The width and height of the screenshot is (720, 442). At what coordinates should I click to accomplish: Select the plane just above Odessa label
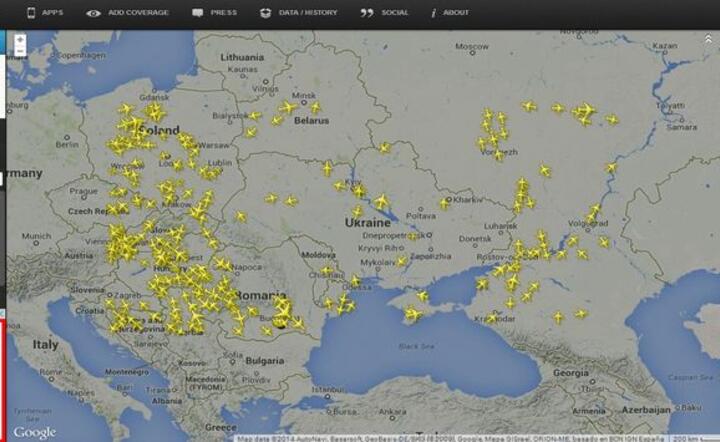(x=356, y=280)
